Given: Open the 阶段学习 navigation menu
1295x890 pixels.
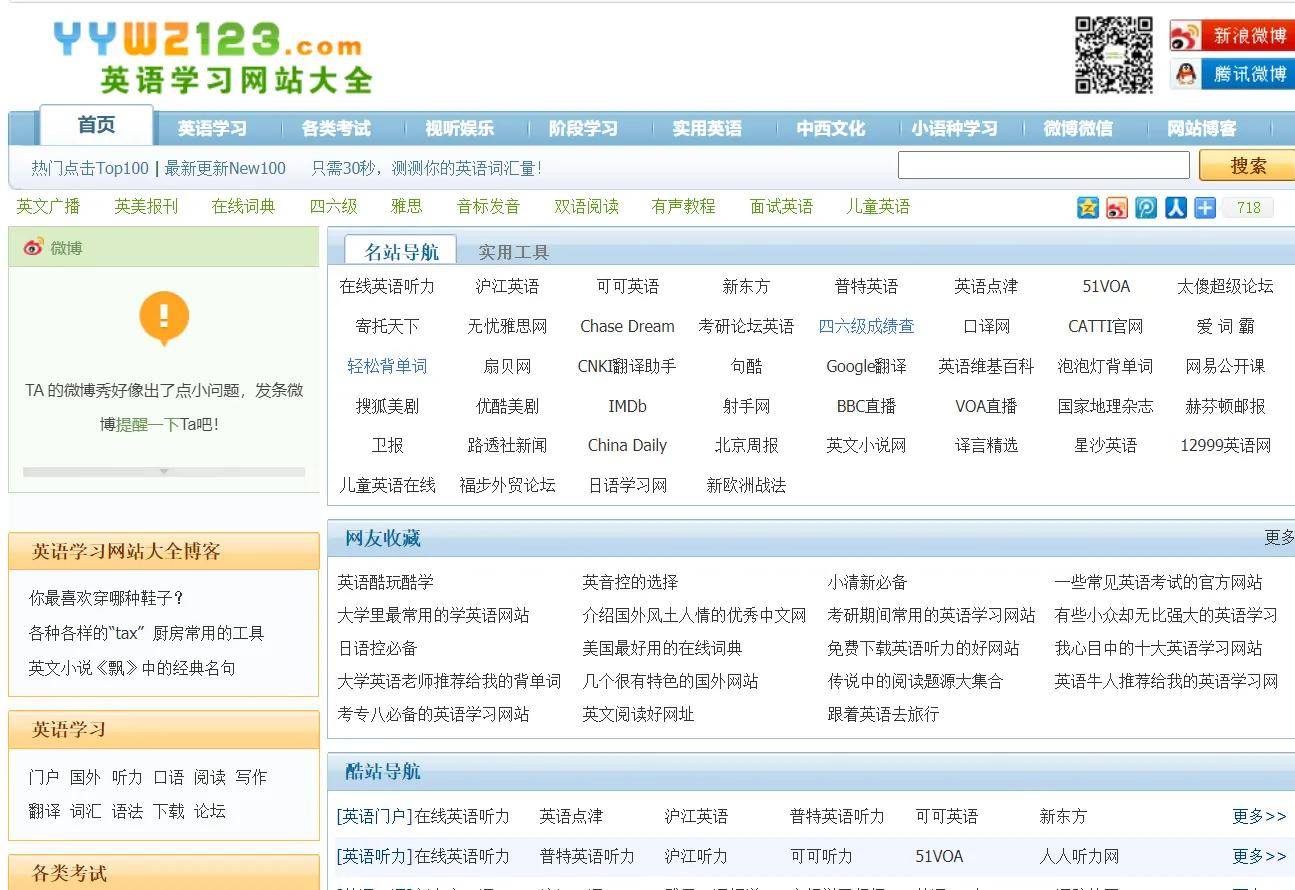Looking at the screenshot, I should coord(583,128).
